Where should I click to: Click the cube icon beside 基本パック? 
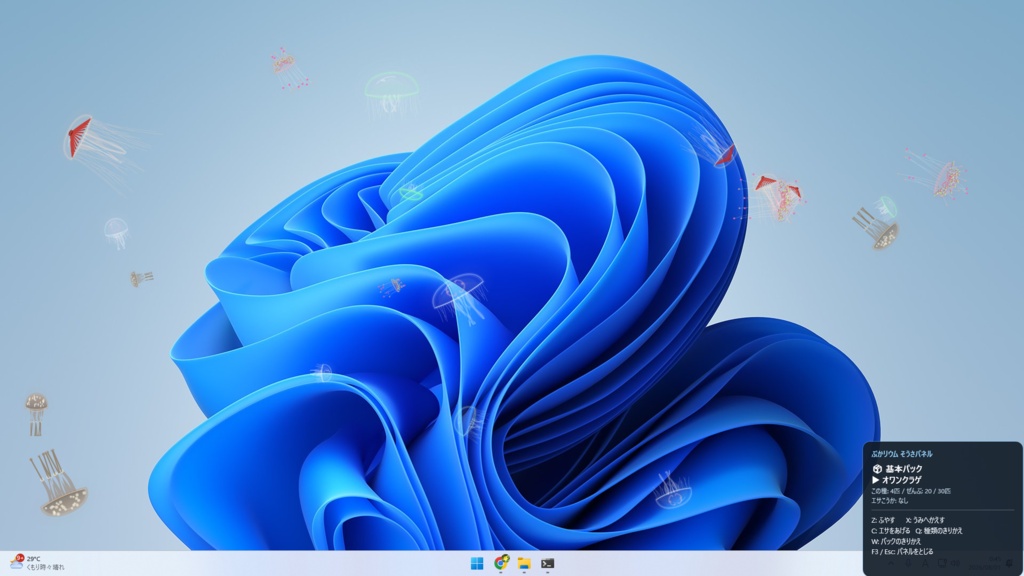(x=877, y=469)
